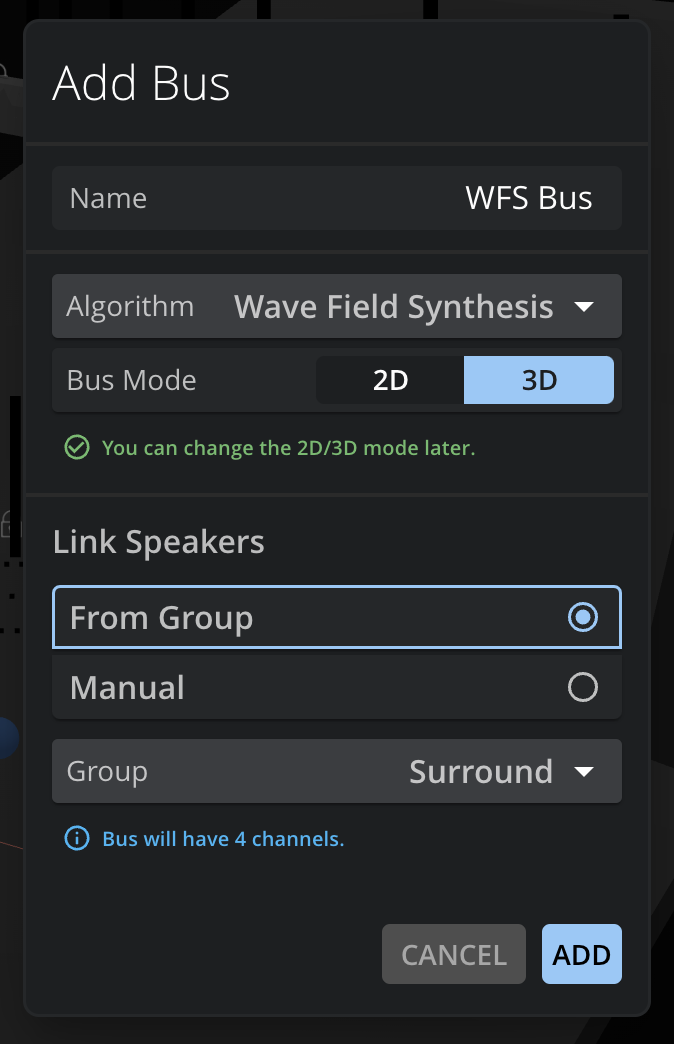Switch Bus Mode to 2D
Image resolution: width=674 pixels, height=1044 pixels.
coord(390,380)
